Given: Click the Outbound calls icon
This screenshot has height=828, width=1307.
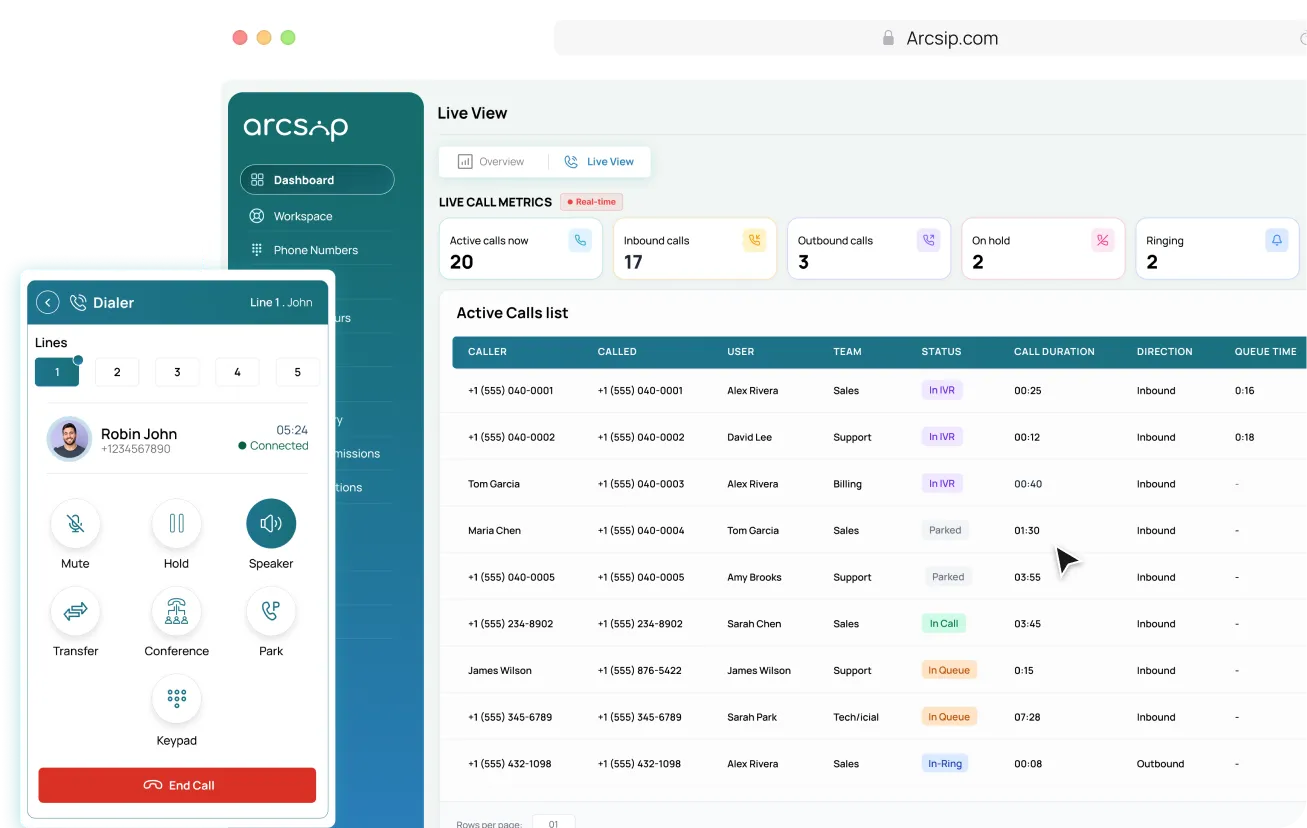Looking at the screenshot, I should point(928,240).
